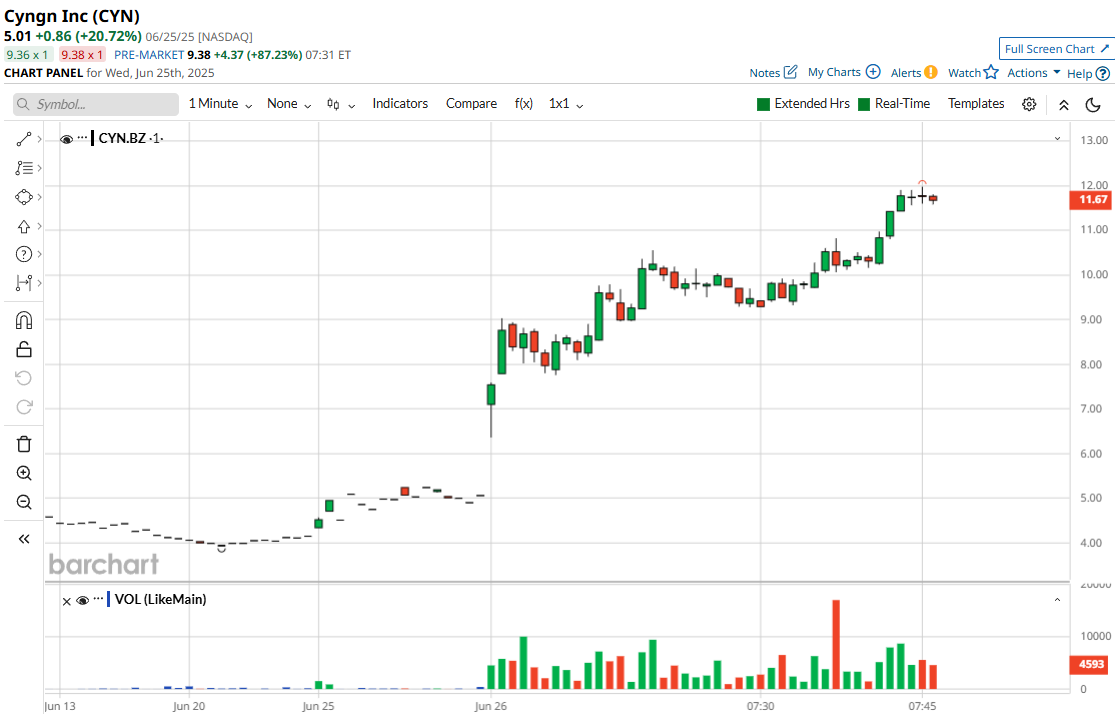Click the Watch link
This screenshot has width=1115, height=714.
(x=964, y=73)
